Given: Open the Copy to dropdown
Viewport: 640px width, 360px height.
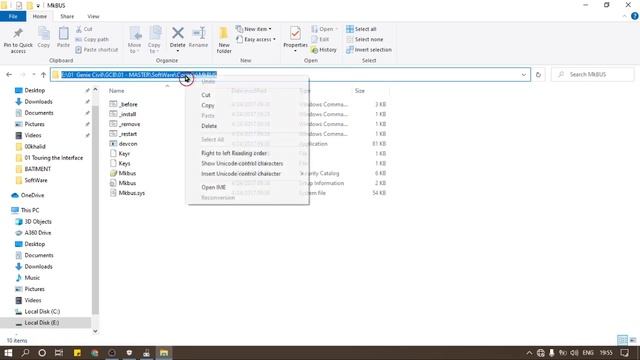Looking at the screenshot, I should (154, 40).
